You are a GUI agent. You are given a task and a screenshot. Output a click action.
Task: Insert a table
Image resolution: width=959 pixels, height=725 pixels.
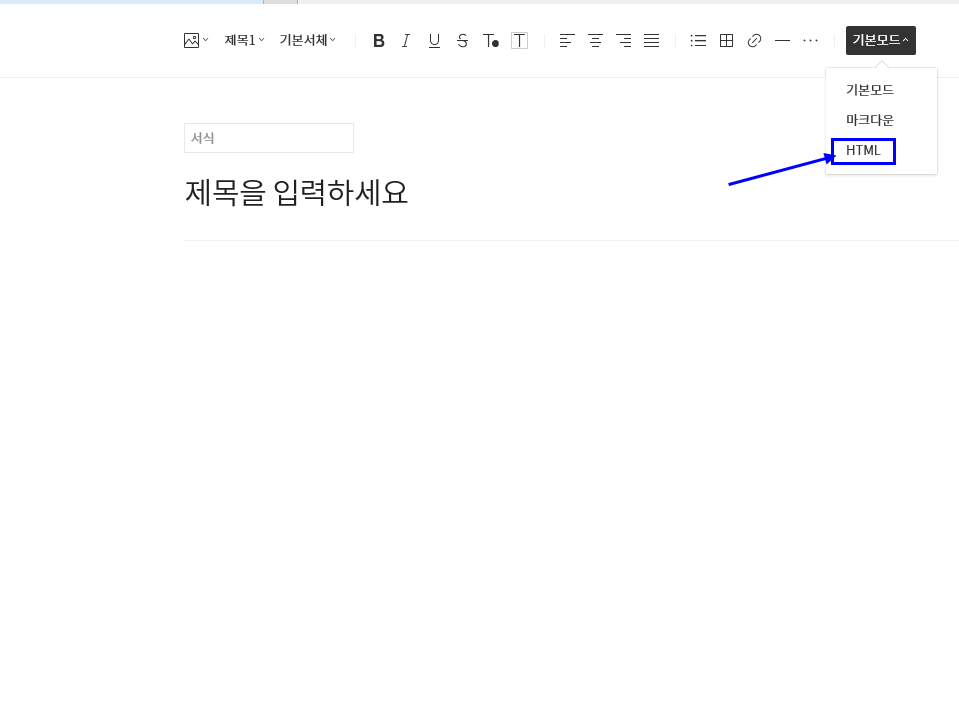point(727,41)
